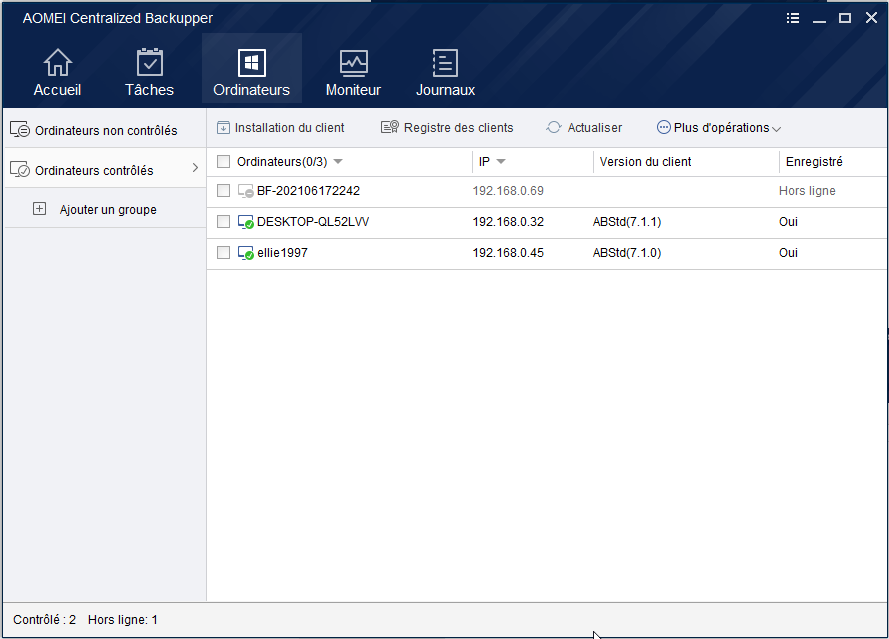Click the Actualiser button text

coord(595,128)
